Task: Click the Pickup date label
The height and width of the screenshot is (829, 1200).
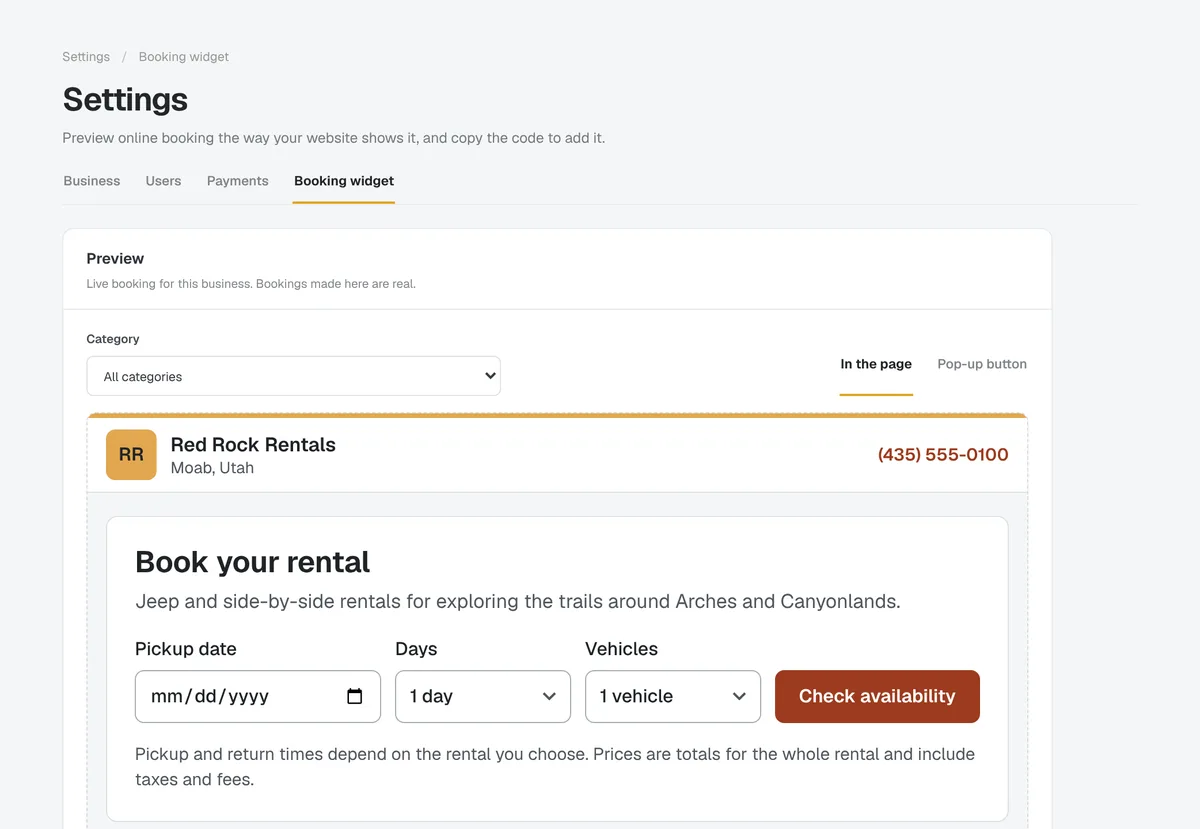Action: [186, 649]
